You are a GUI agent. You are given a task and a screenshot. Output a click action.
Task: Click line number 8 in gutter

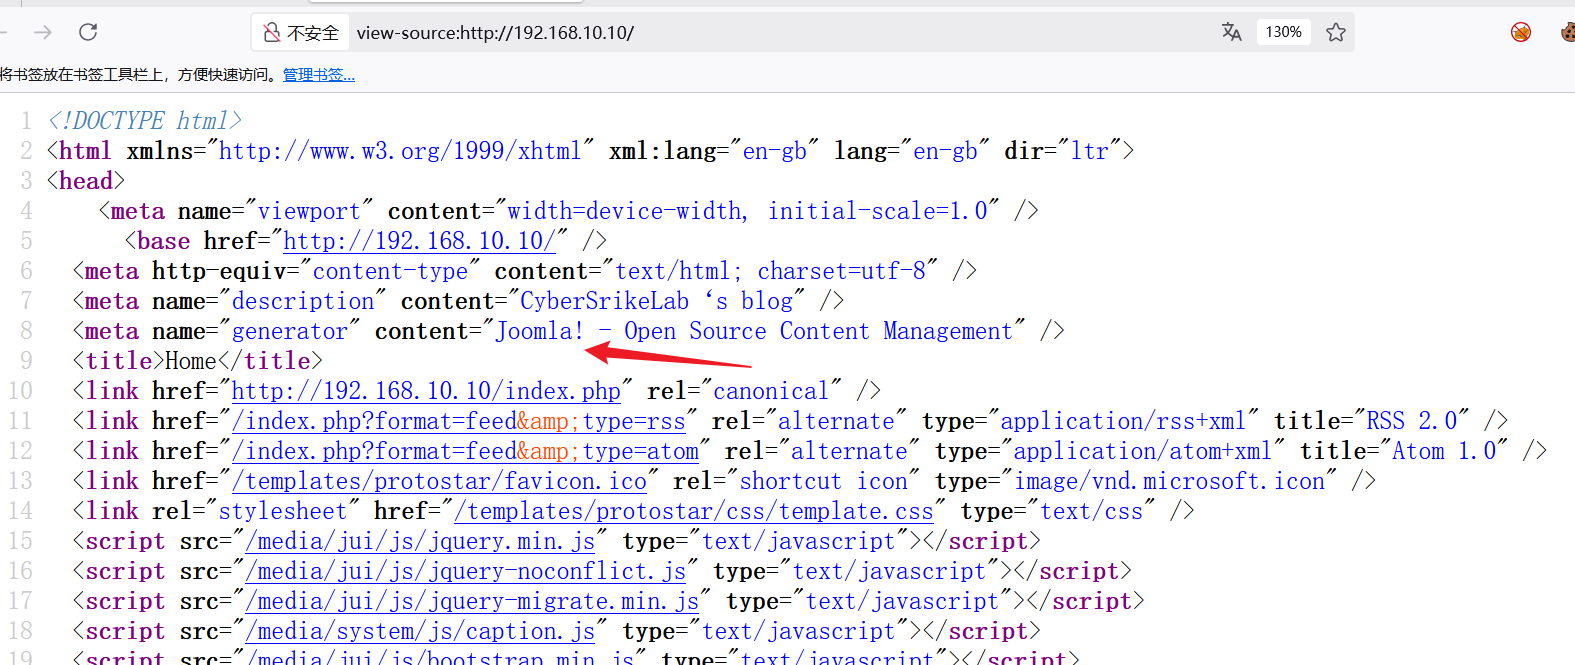(x=26, y=331)
